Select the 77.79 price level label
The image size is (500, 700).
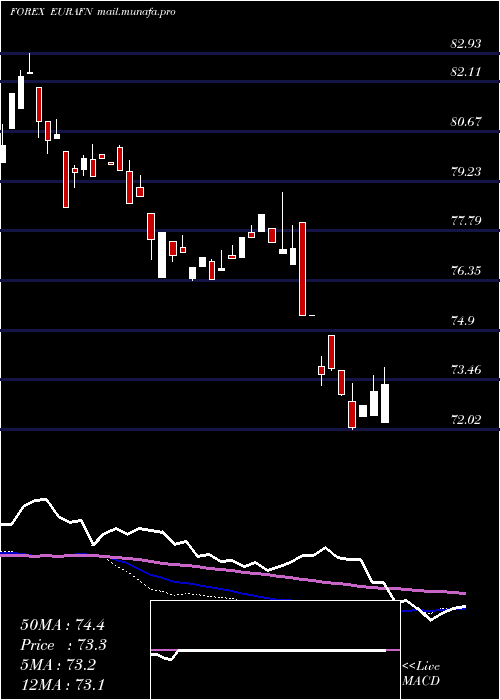click(x=466, y=221)
